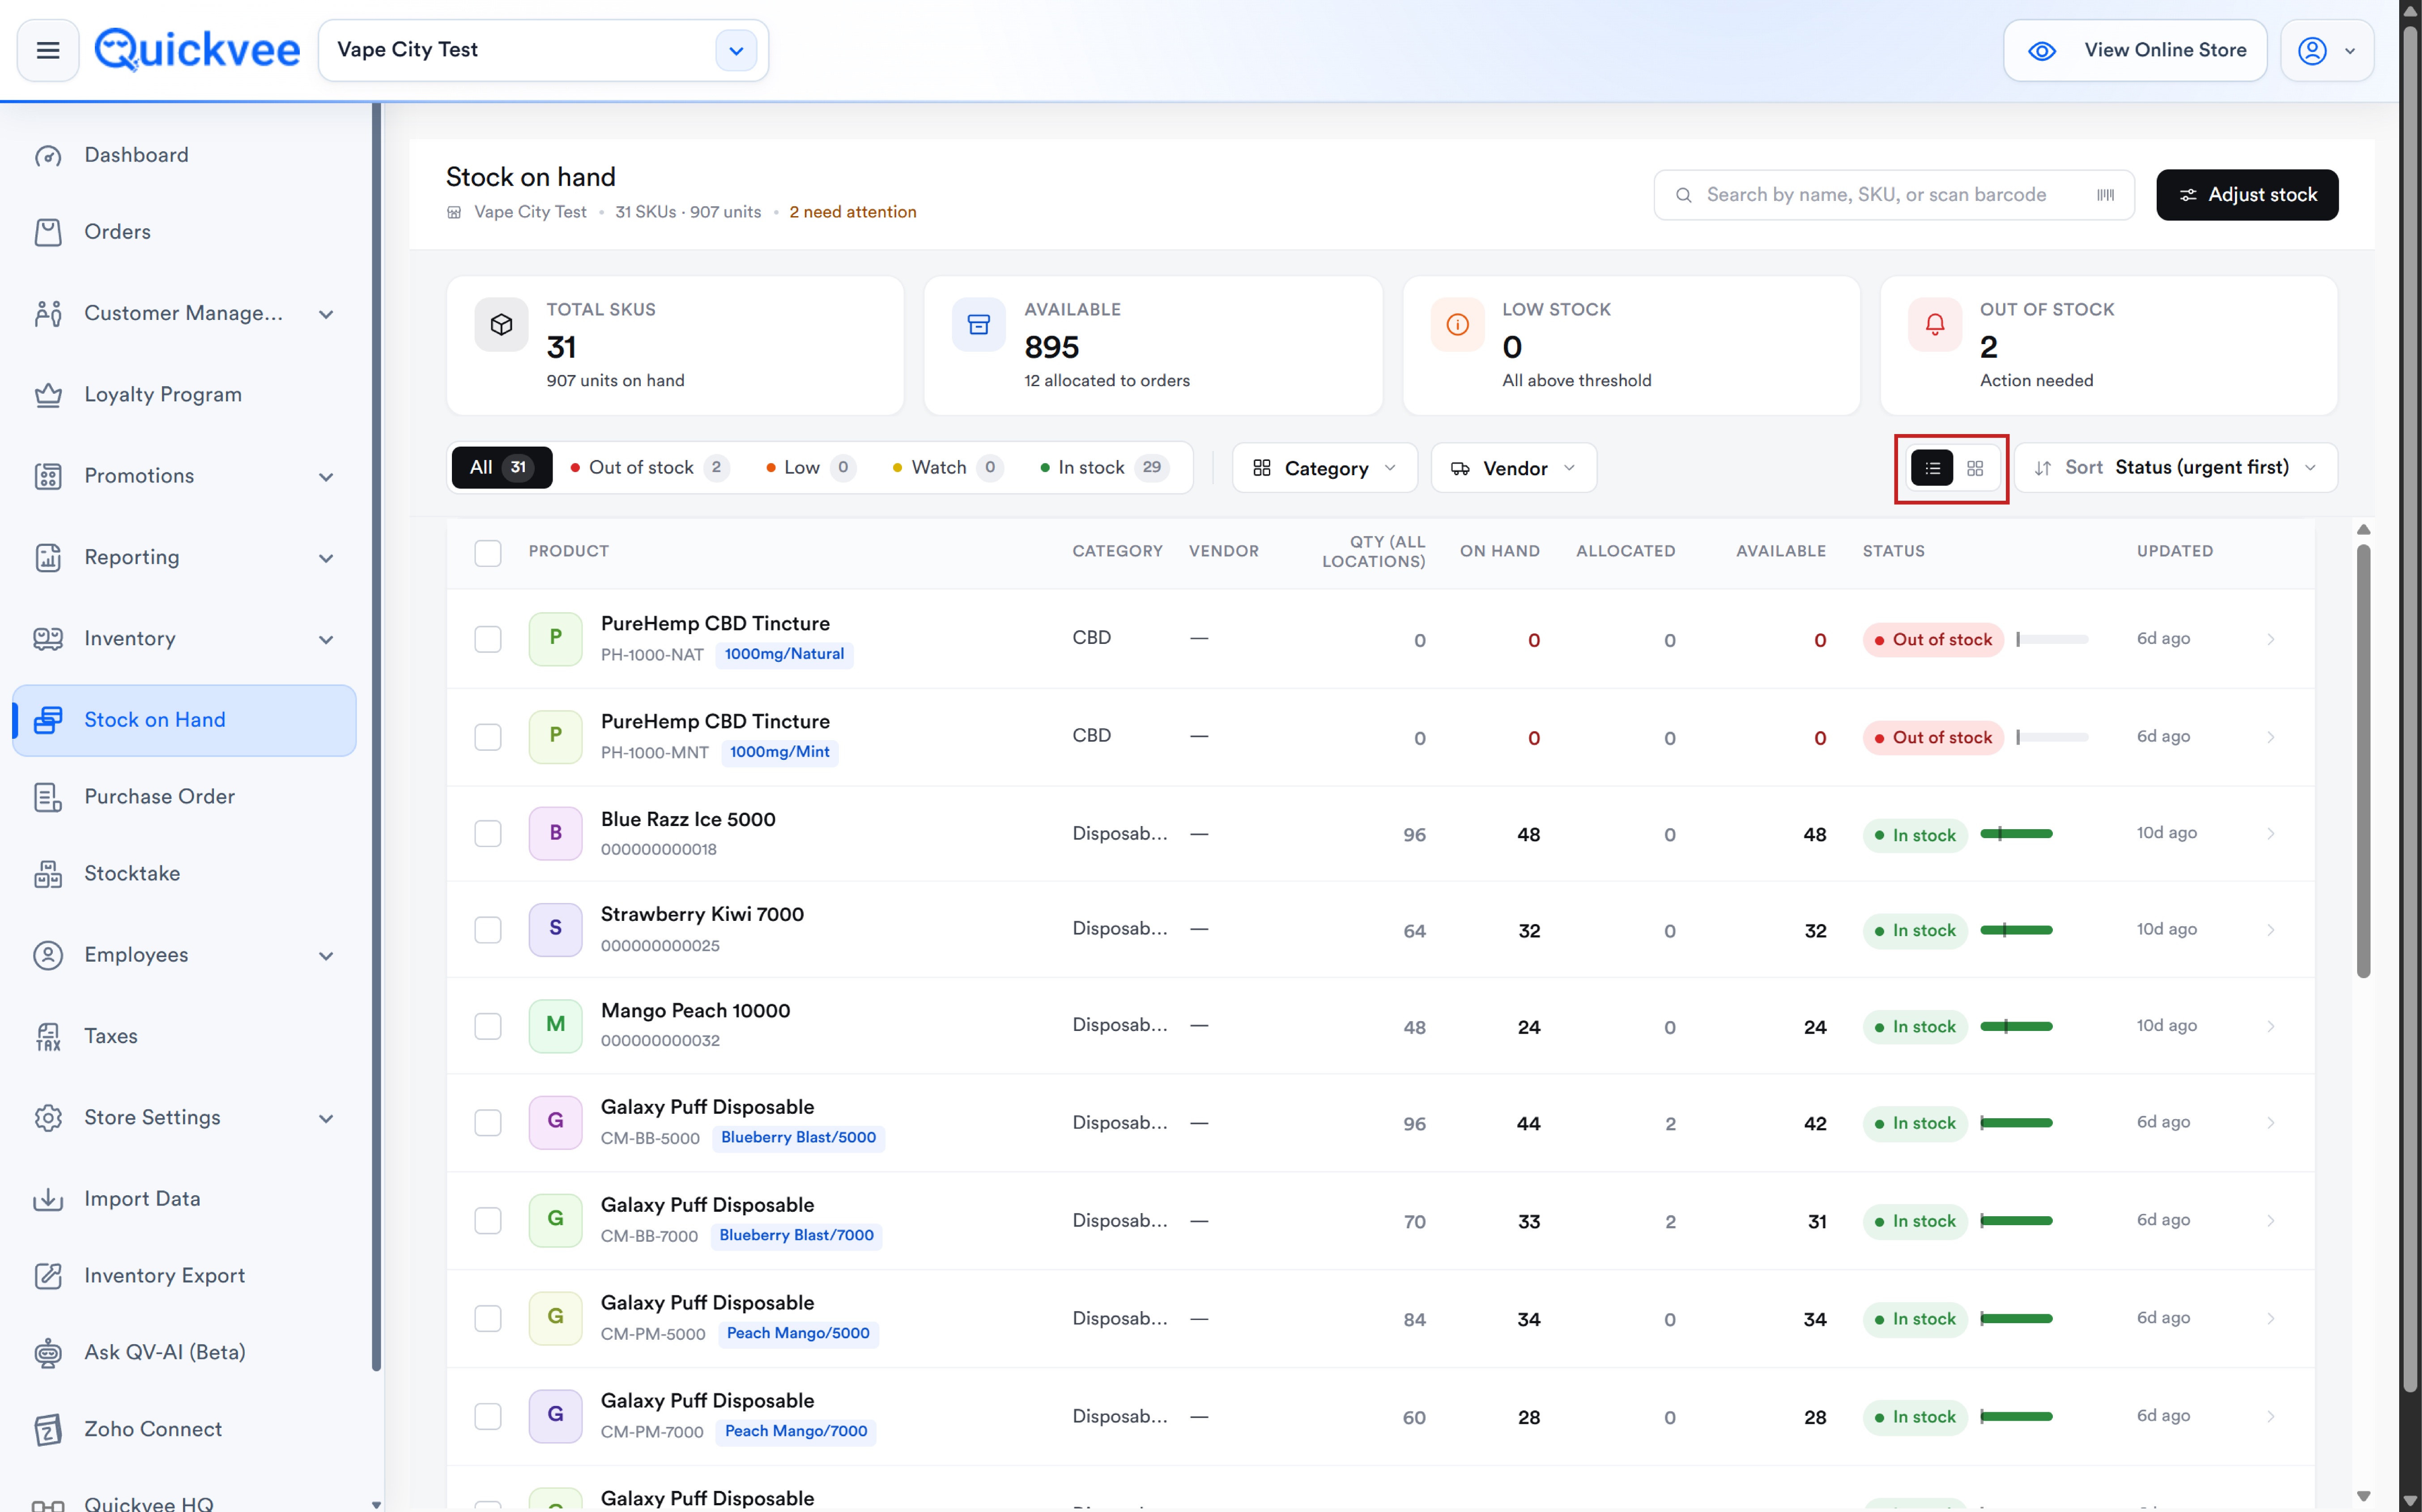Open the user account profile icon
The width and height of the screenshot is (2422, 1512).
(2312, 51)
